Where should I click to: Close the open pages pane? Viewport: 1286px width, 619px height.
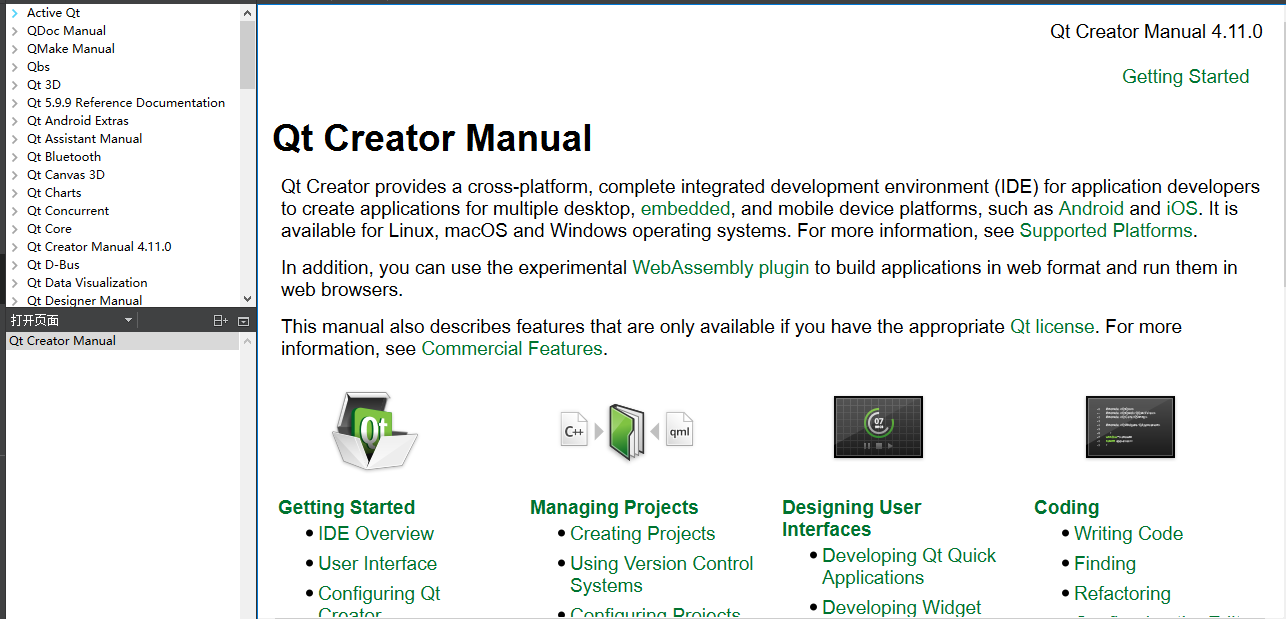[243, 321]
